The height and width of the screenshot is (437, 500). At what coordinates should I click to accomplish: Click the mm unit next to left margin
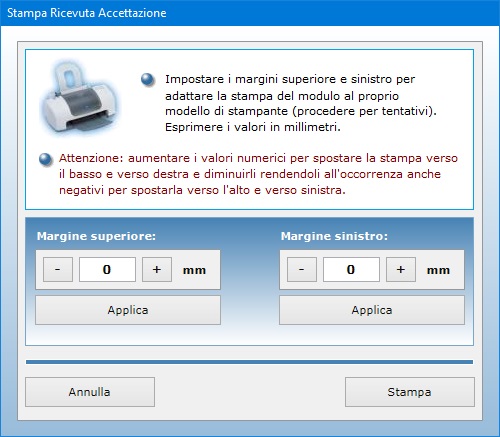[x=438, y=270]
